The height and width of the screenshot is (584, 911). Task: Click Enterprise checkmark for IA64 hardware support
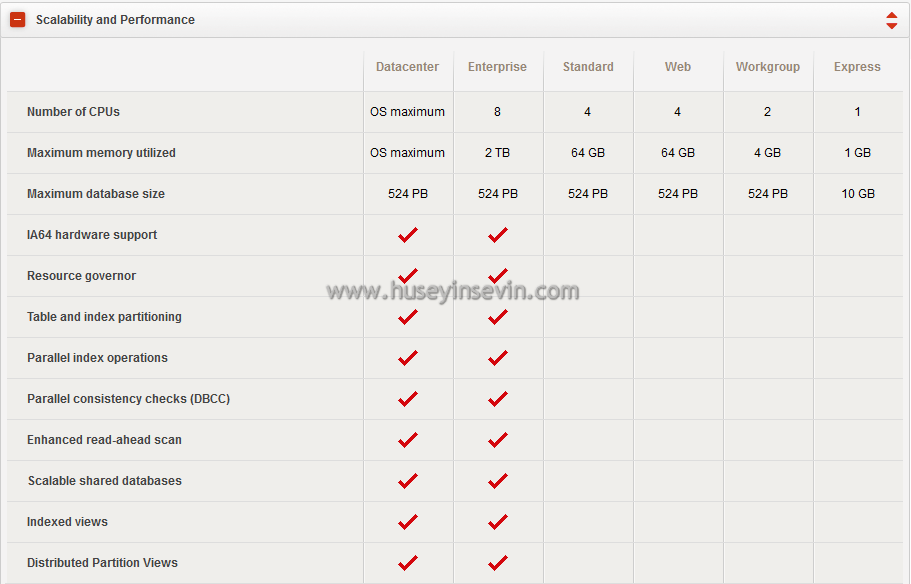tap(498, 235)
